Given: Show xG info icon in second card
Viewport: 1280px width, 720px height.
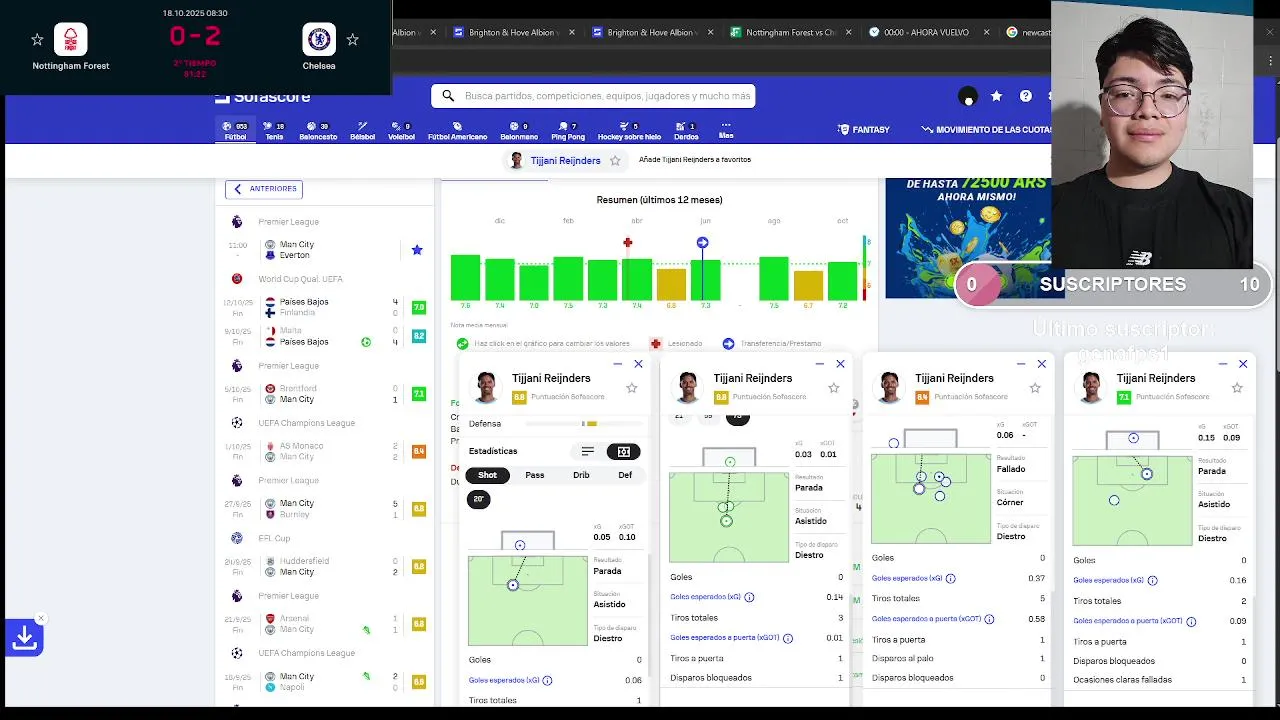Looking at the screenshot, I should pyautogui.click(x=749, y=597).
